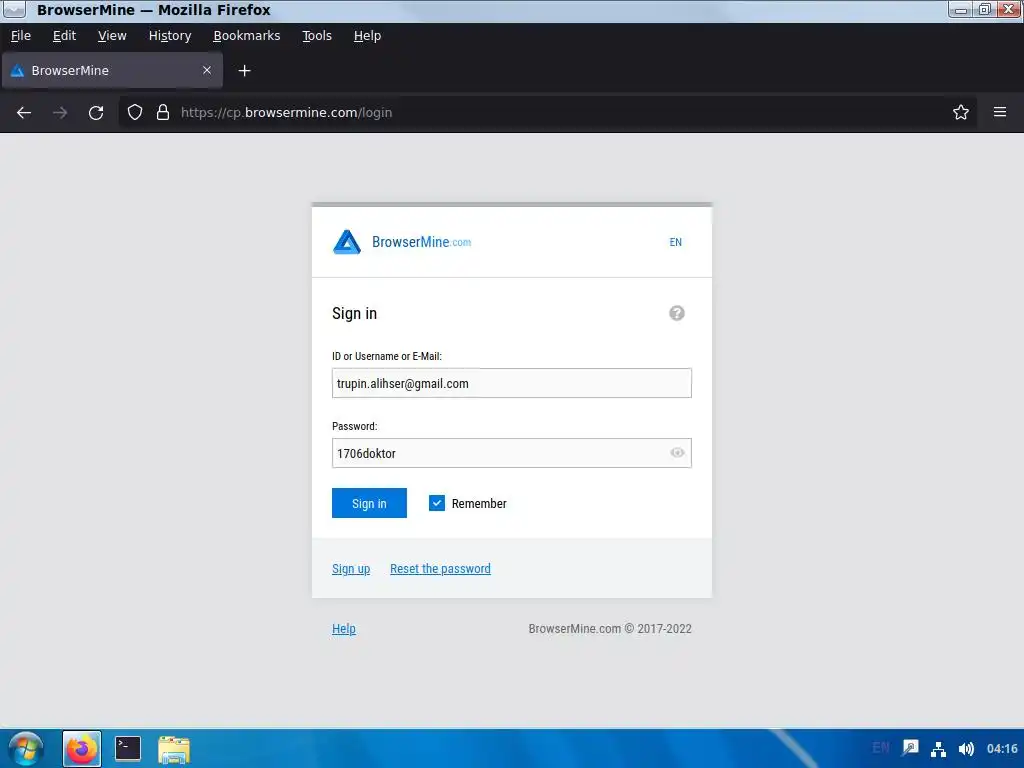Open the Help link below the form
The image size is (1024, 768).
pyautogui.click(x=344, y=629)
